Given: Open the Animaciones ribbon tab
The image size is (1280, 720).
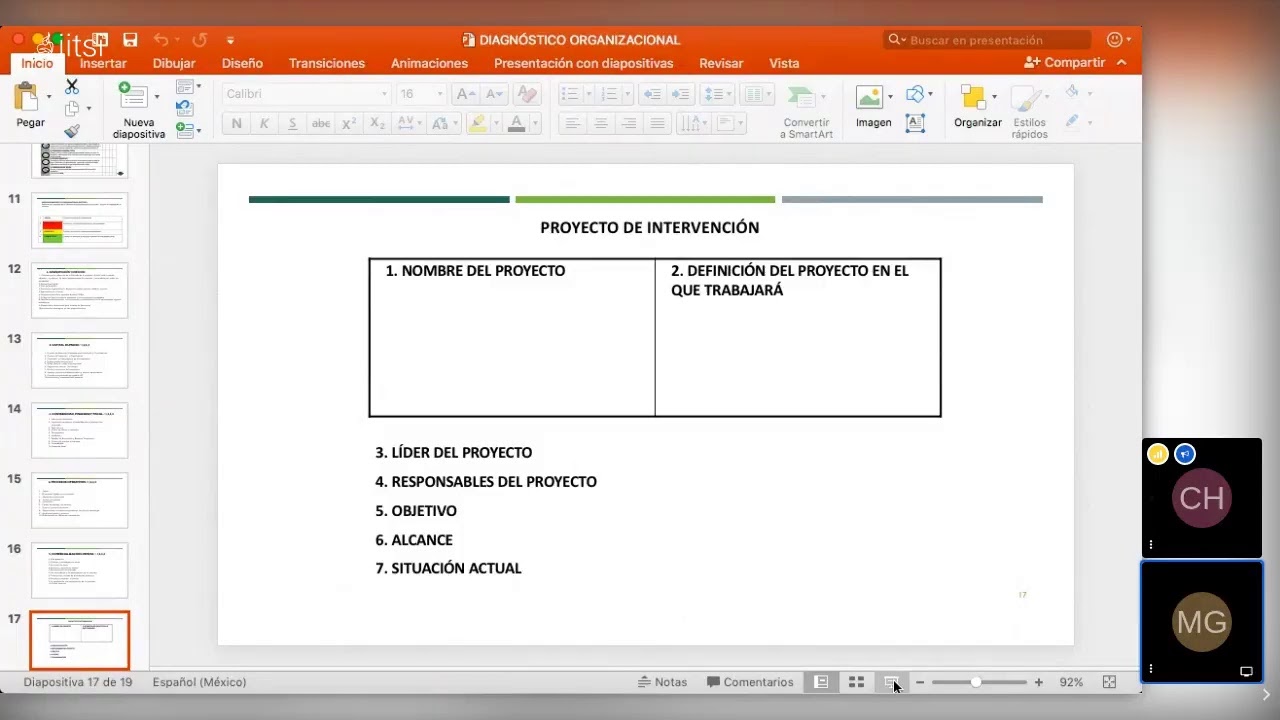Looking at the screenshot, I should pyautogui.click(x=429, y=63).
